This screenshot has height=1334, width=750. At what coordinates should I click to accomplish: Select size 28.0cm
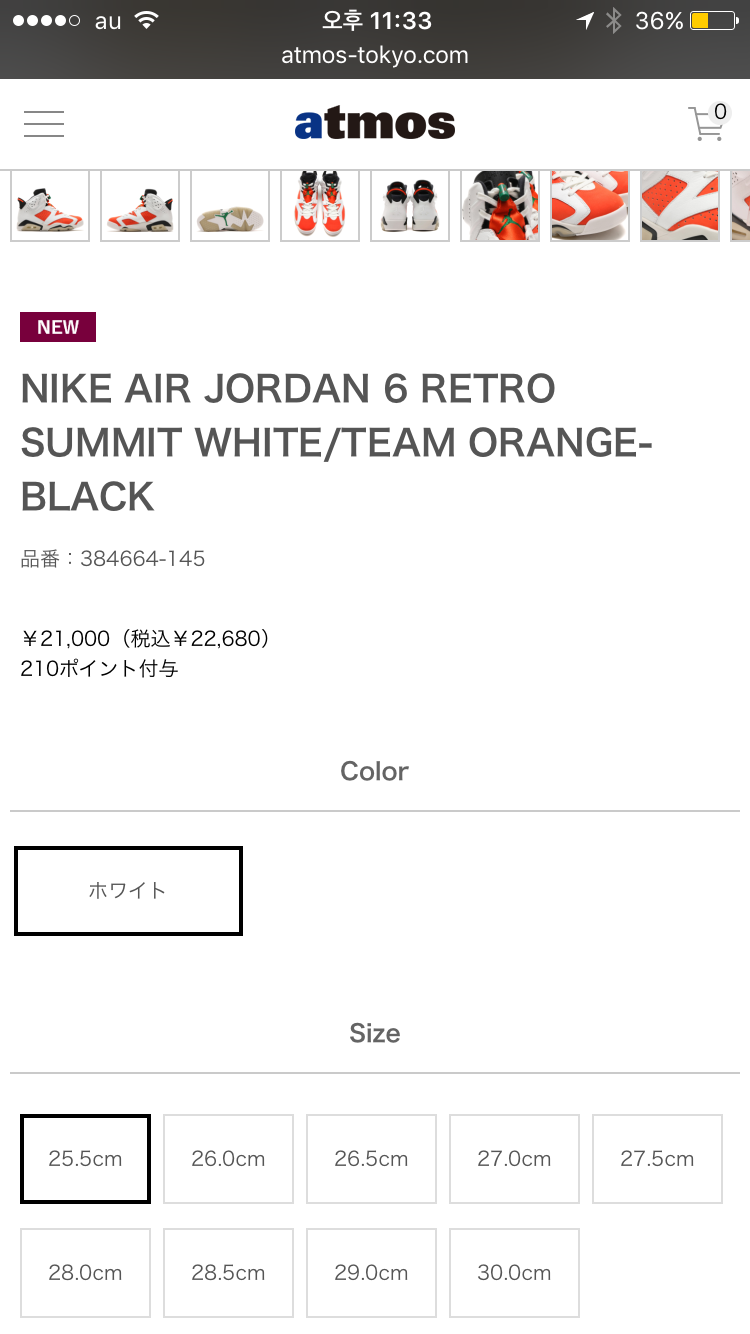point(85,1273)
